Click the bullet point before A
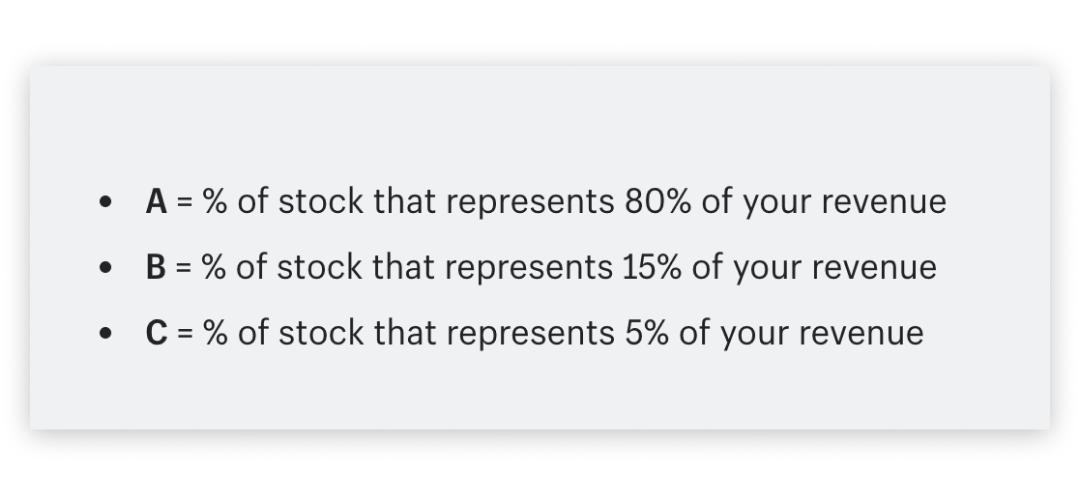Screen dimensions: 1080x496 coord(105,202)
